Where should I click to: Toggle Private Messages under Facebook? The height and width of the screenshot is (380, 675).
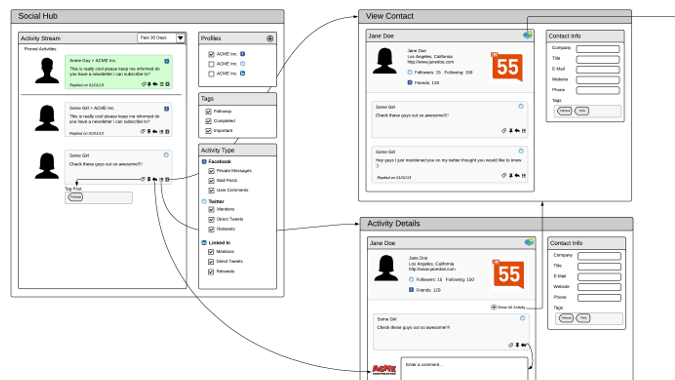pyautogui.click(x=211, y=171)
